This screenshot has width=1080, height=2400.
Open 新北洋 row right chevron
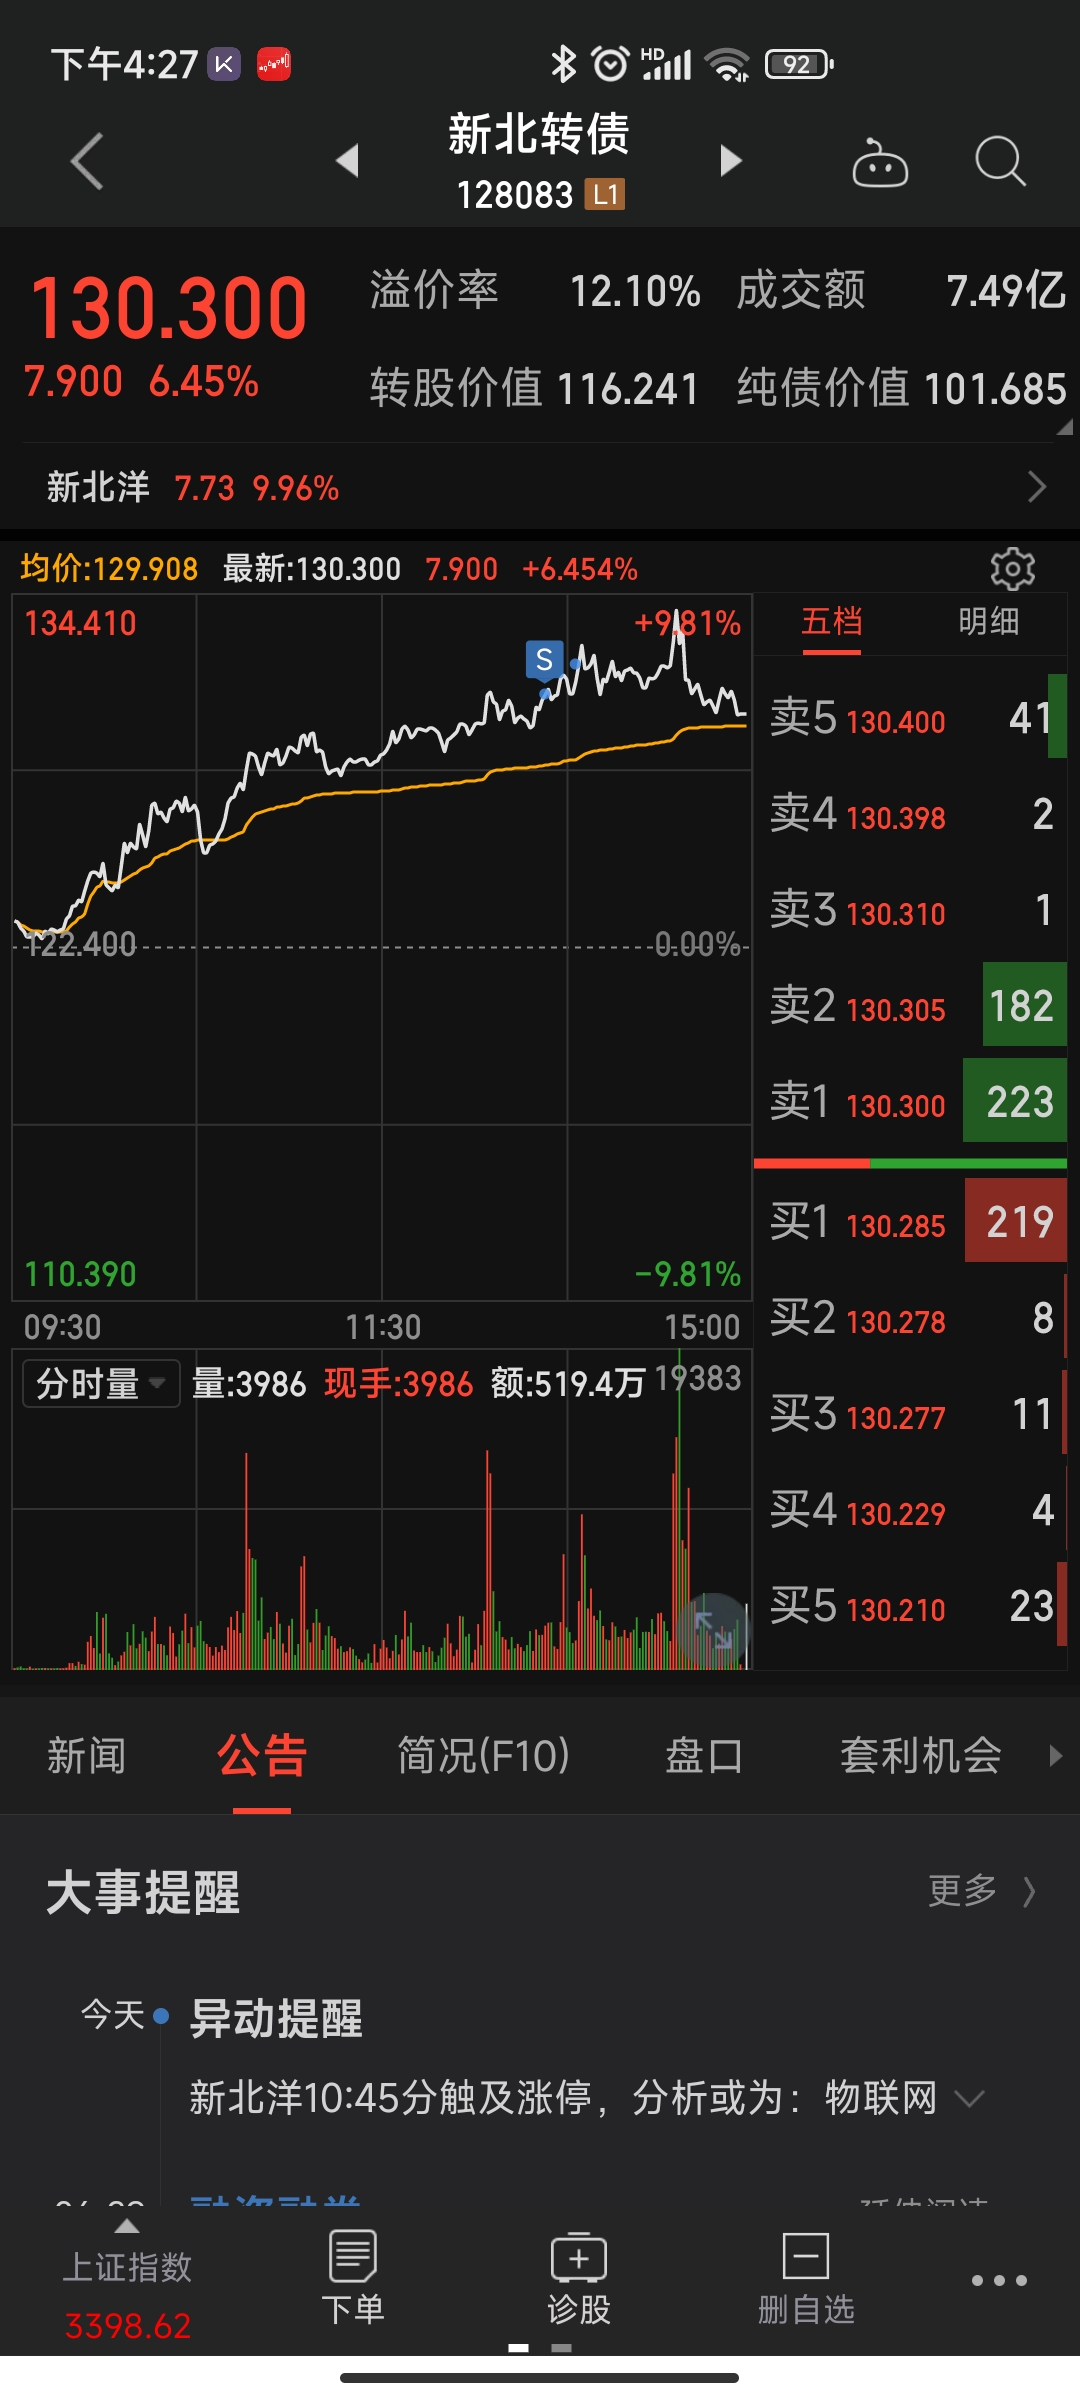click(1037, 487)
